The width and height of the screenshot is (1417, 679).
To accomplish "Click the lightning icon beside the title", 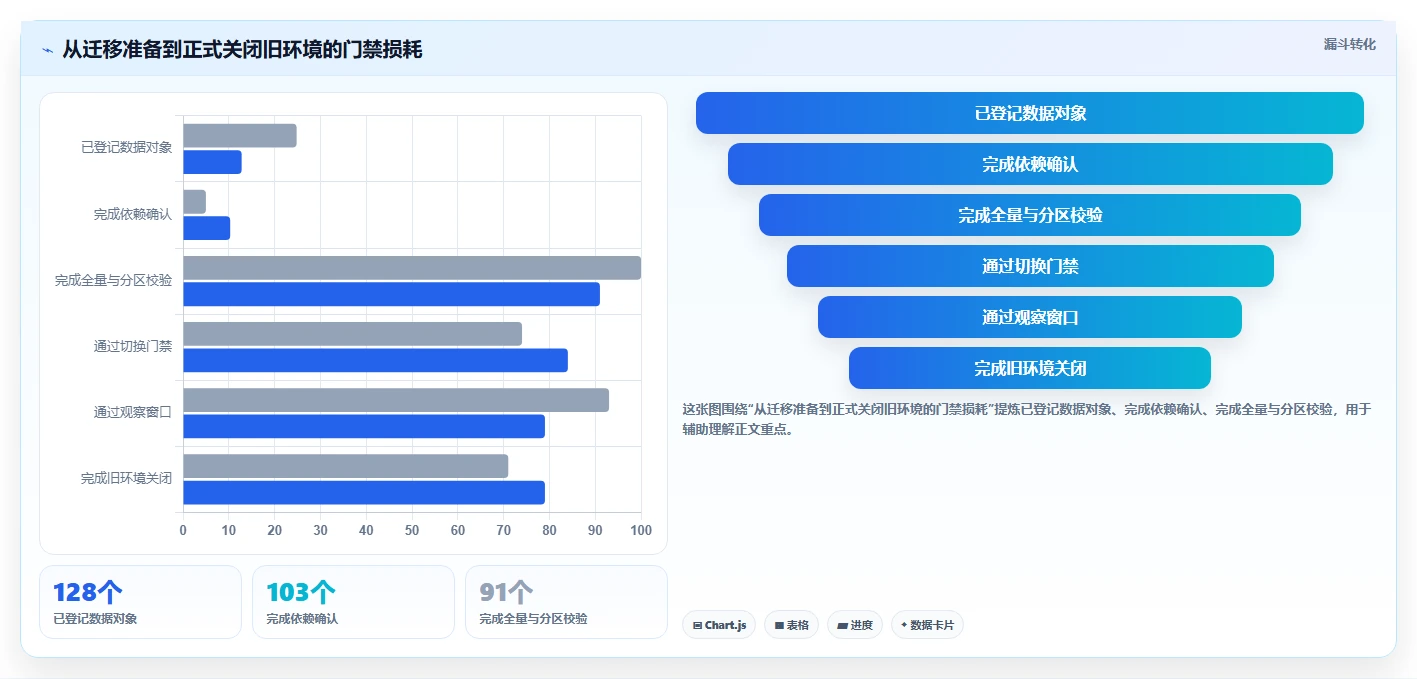I will [x=47, y=50].
